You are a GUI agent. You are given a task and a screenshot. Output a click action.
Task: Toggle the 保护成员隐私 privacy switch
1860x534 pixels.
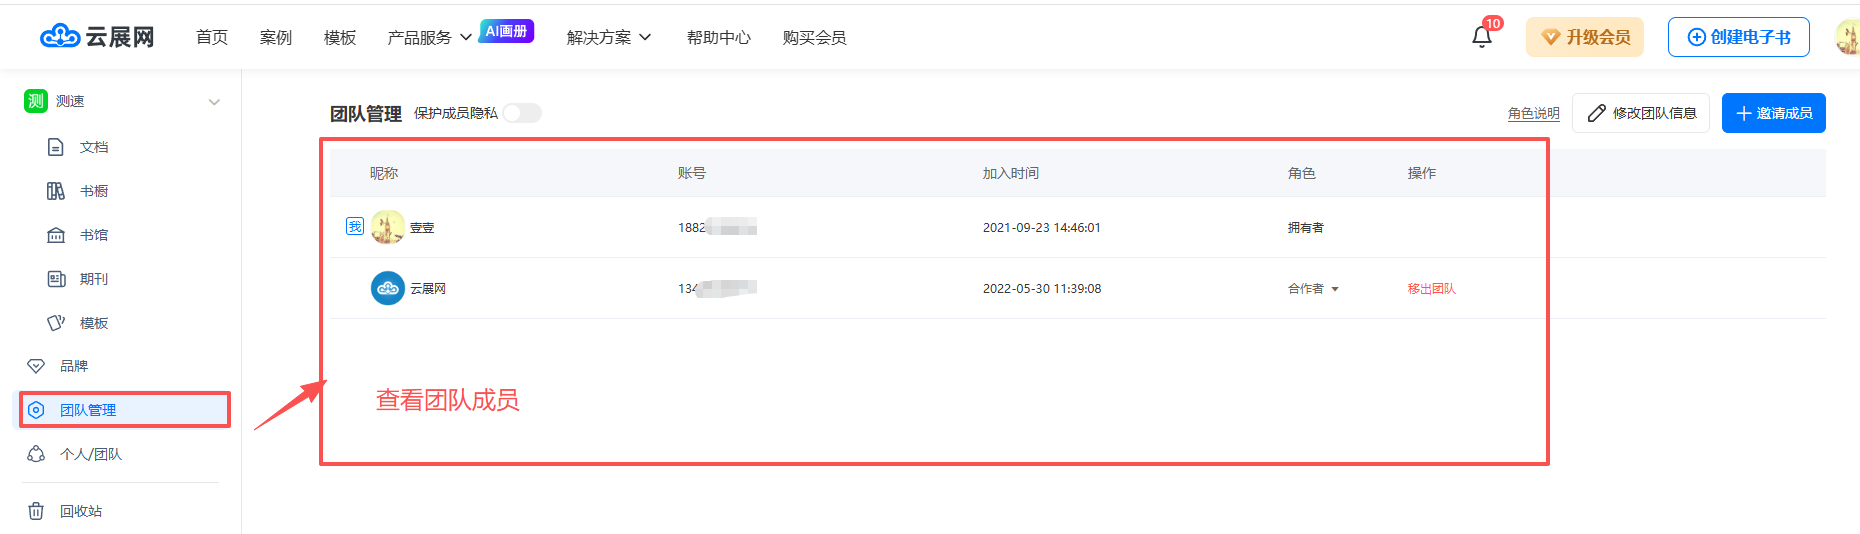coord(521,113)
